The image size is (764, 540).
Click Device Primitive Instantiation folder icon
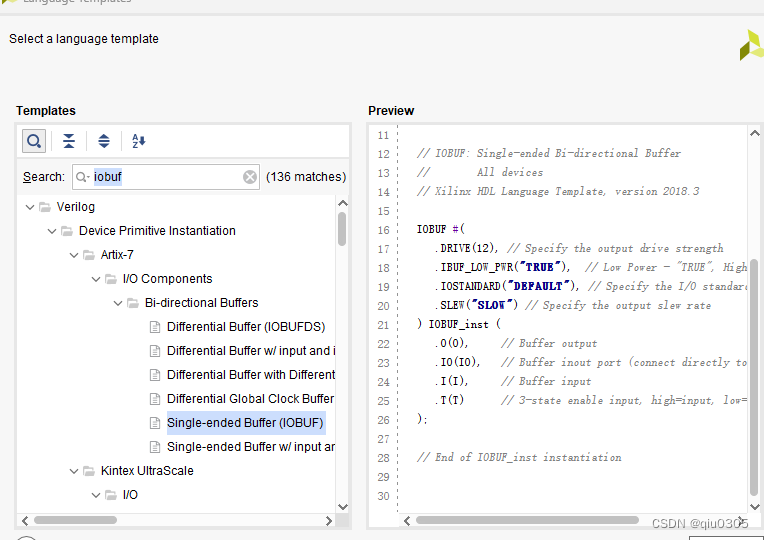coord(67,231)
